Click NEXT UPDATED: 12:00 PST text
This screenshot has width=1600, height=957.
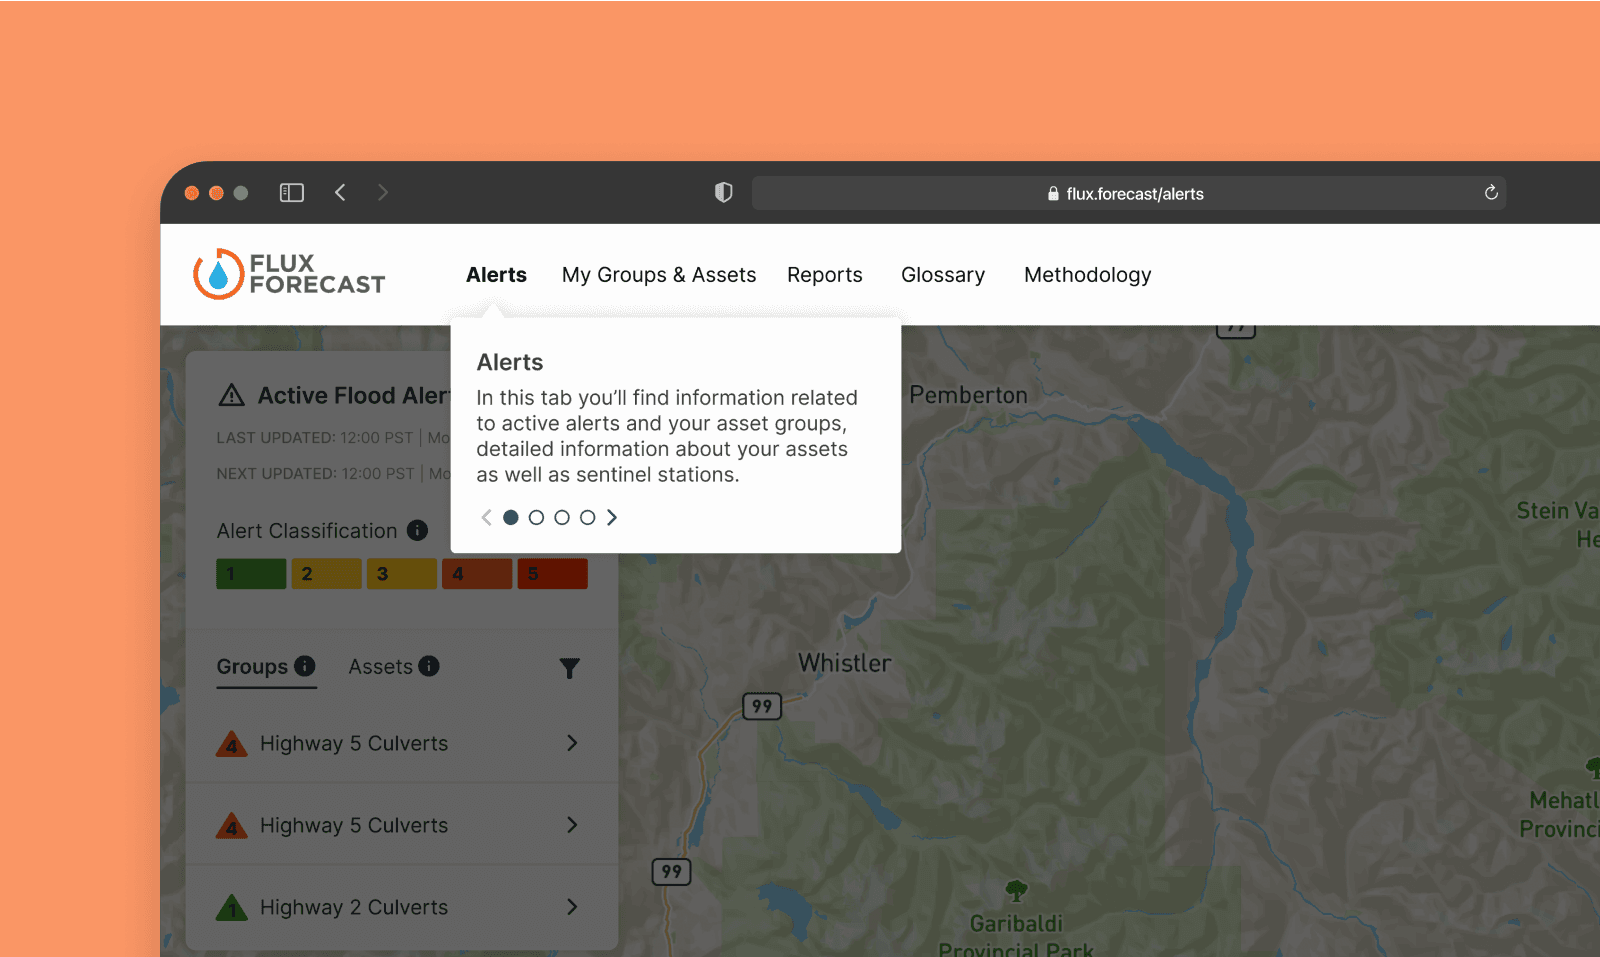[316, 474]
